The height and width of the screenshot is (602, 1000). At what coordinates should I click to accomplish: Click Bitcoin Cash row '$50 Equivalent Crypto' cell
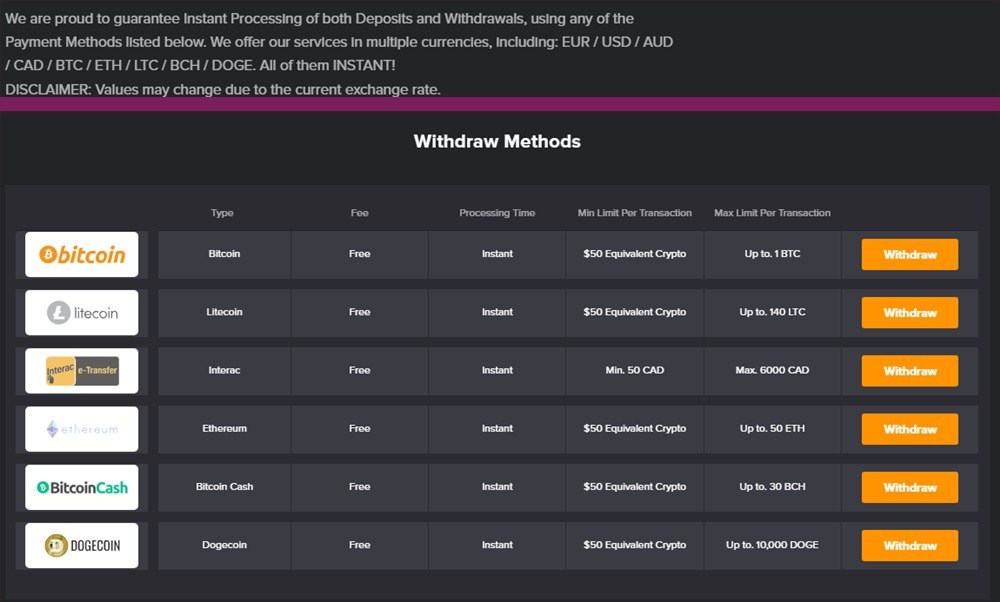[x=635, y=487]
